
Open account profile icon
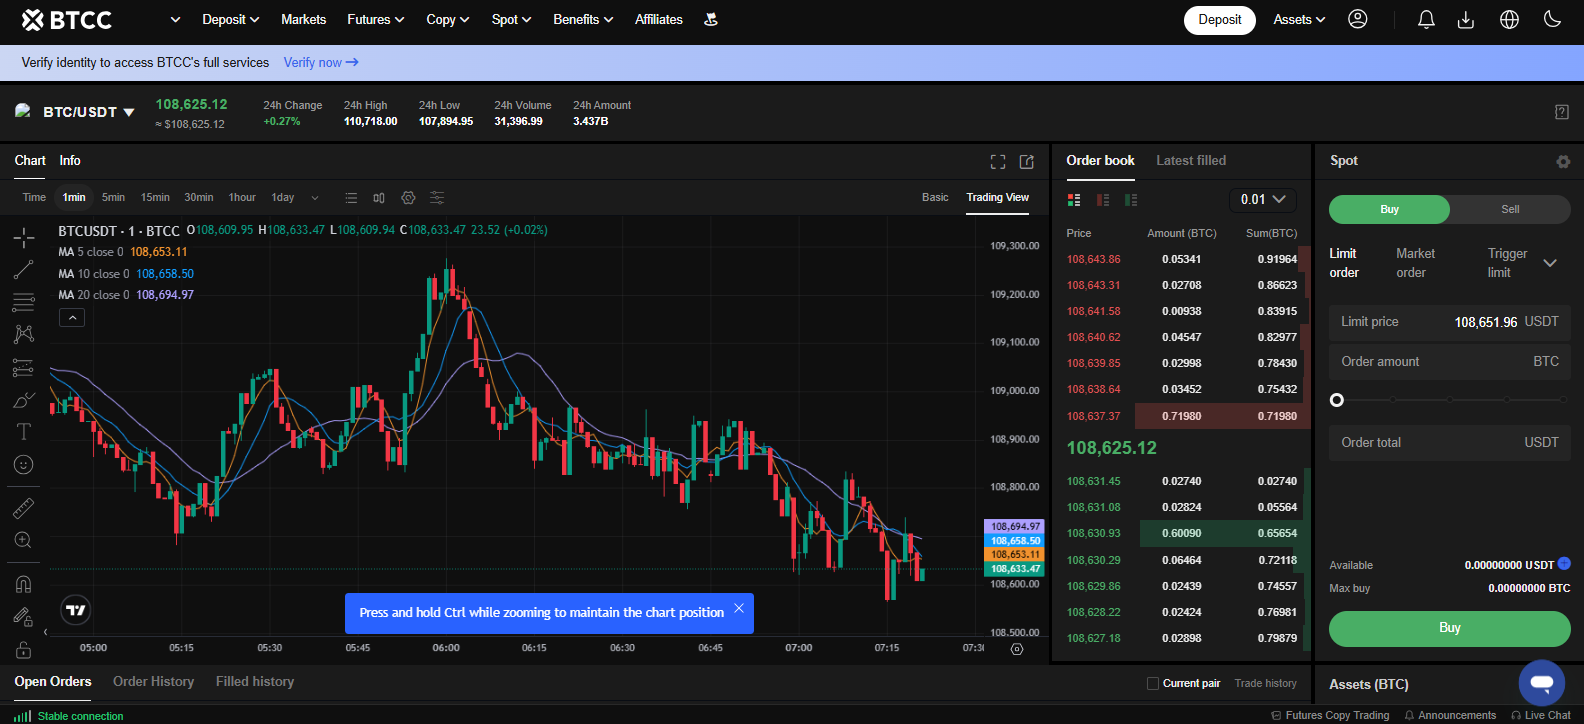[x=1358, y=19]
